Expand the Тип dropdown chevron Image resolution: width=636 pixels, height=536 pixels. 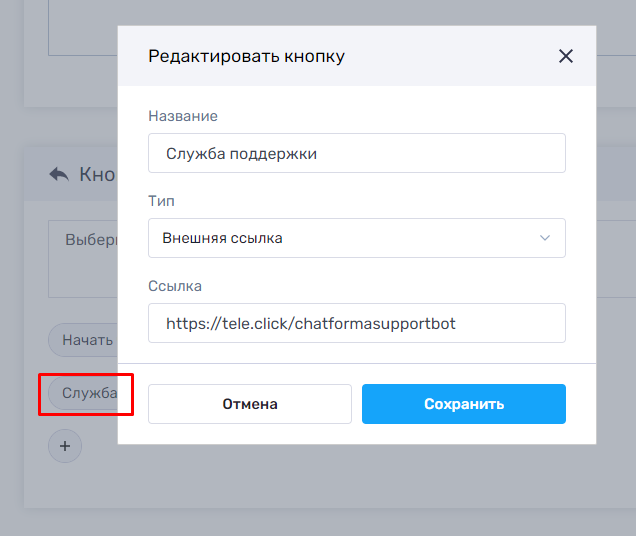[545, 238]
